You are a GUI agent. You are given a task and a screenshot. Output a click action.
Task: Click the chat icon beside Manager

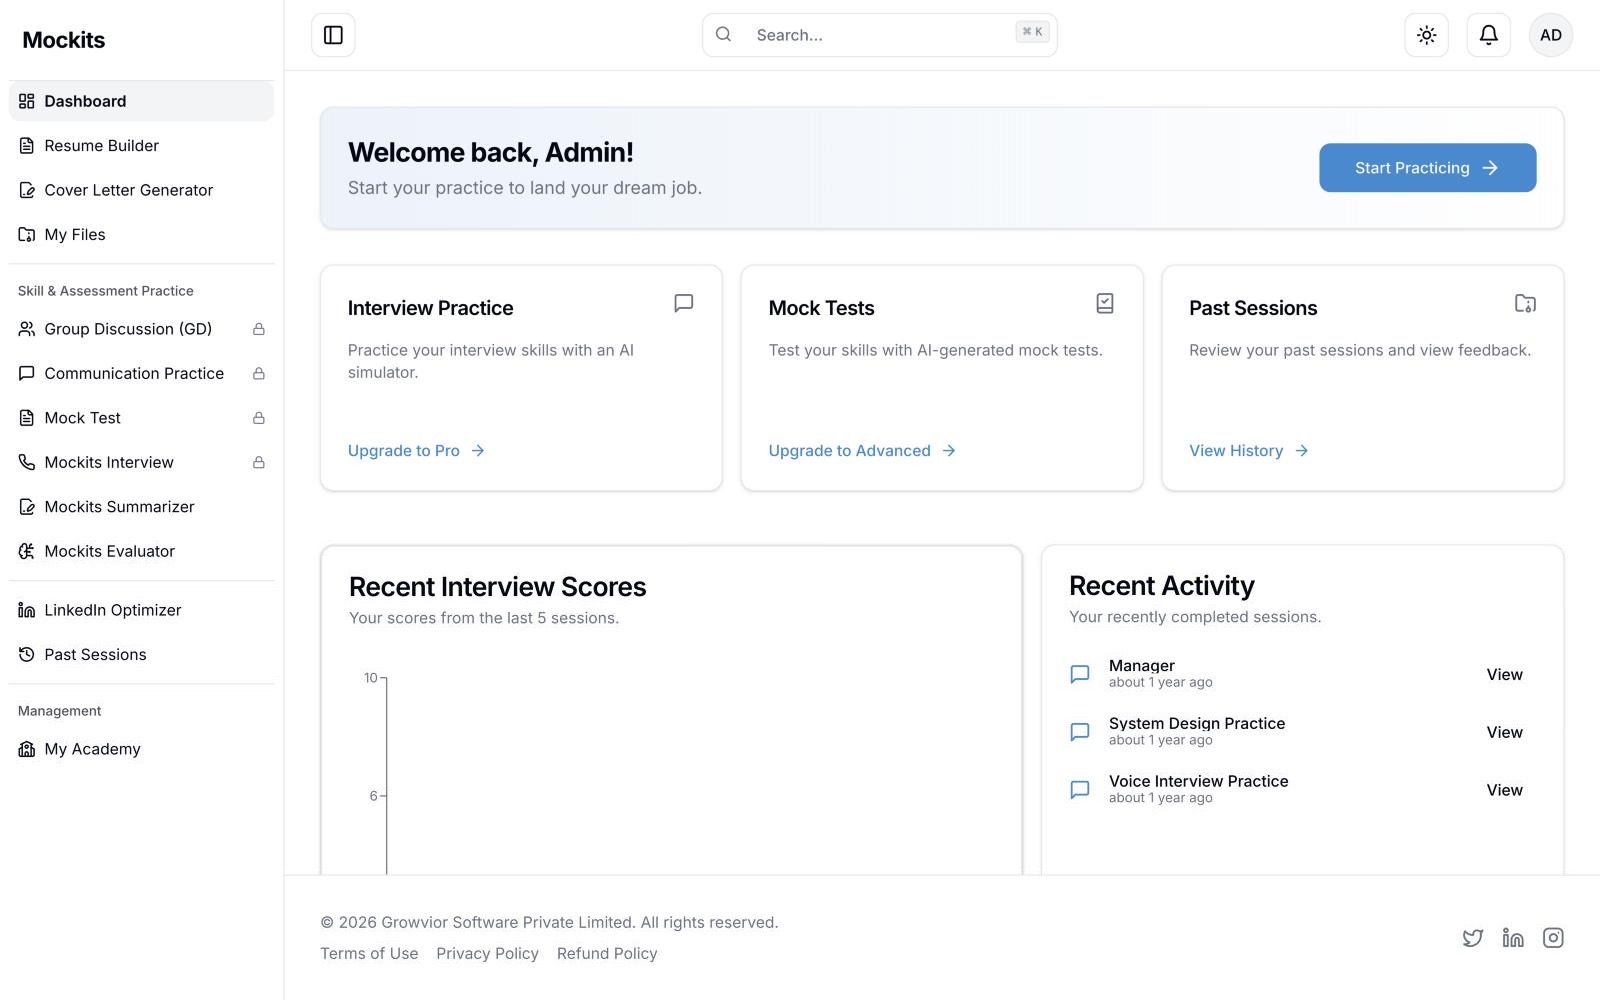point(1080,674)
